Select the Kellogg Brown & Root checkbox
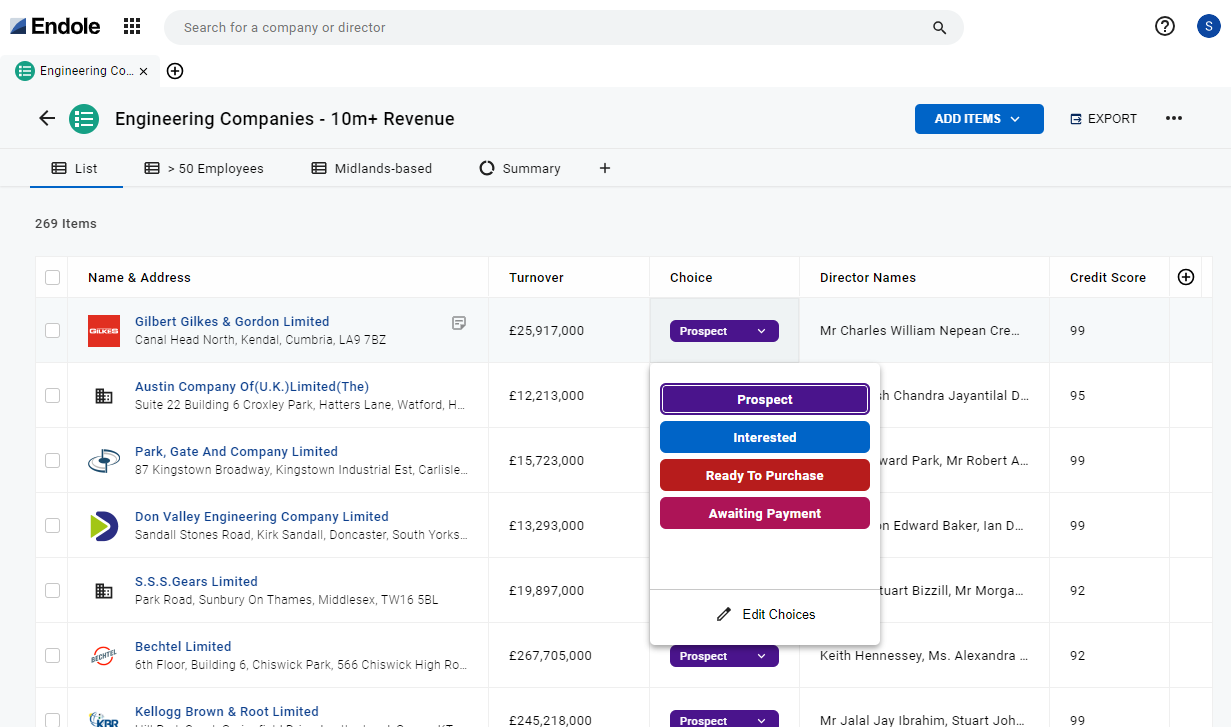1231x727 pixels. (52, 720)
